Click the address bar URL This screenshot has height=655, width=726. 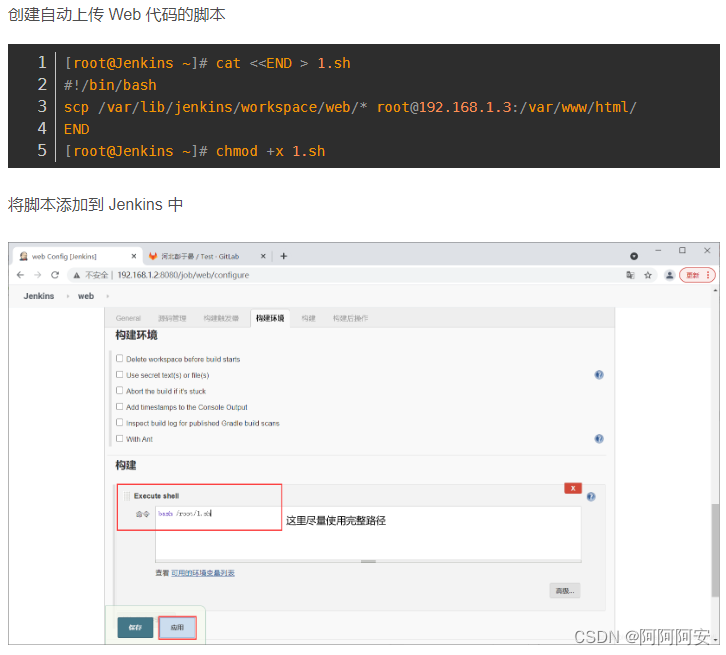pos(183,275)
